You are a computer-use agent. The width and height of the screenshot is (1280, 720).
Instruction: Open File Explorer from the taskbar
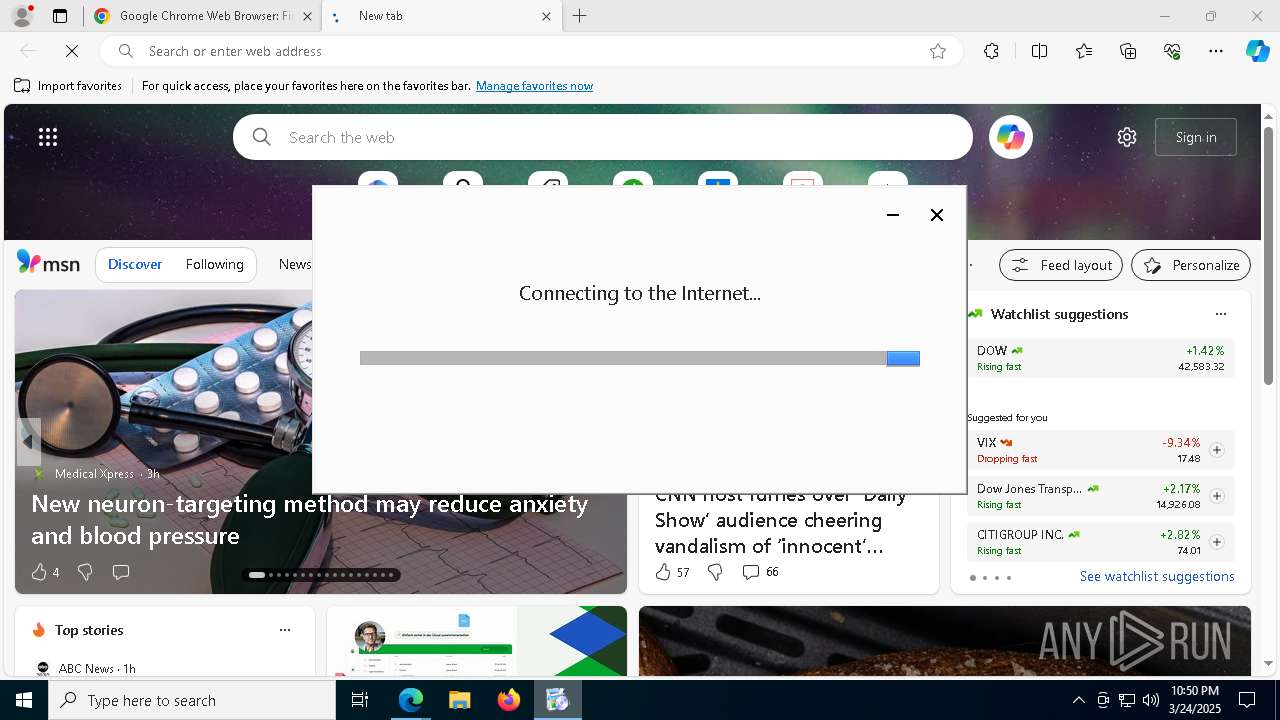pos(459,700)
